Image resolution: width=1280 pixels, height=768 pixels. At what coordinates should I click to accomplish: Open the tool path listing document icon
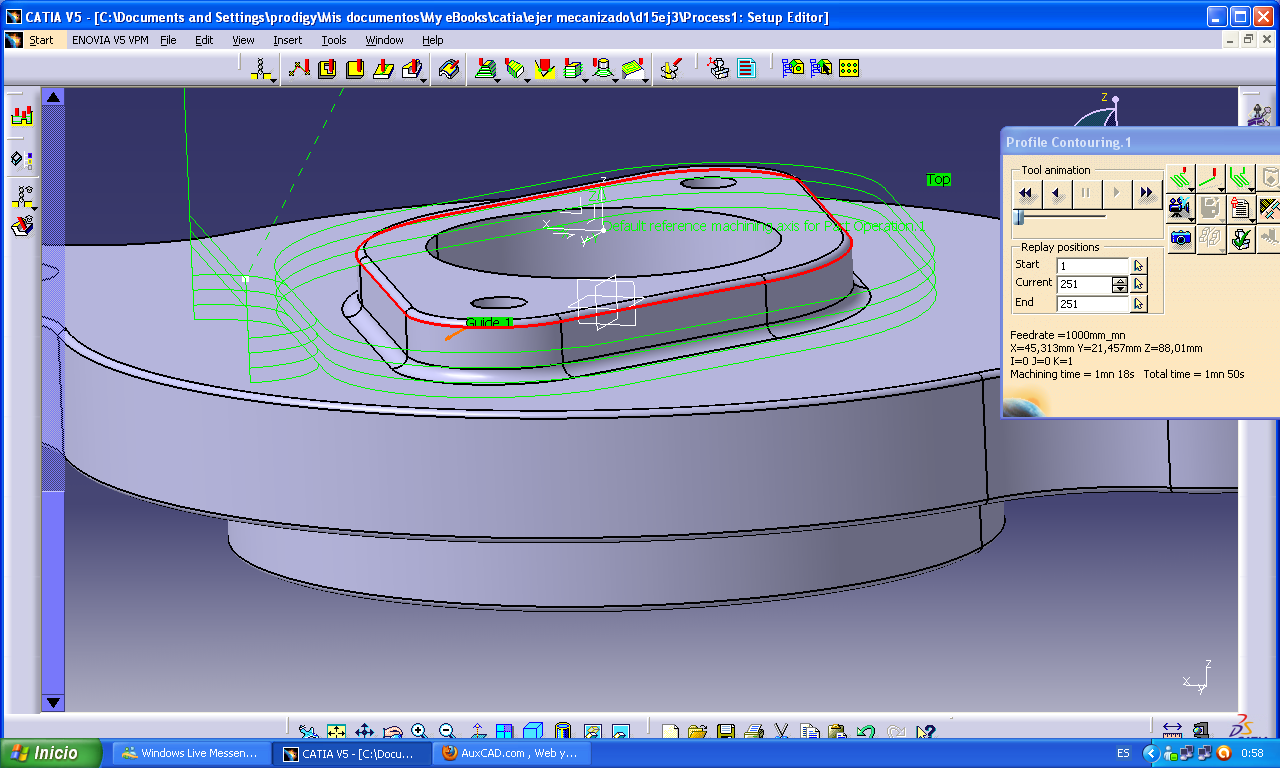[x=1240, y=208]
